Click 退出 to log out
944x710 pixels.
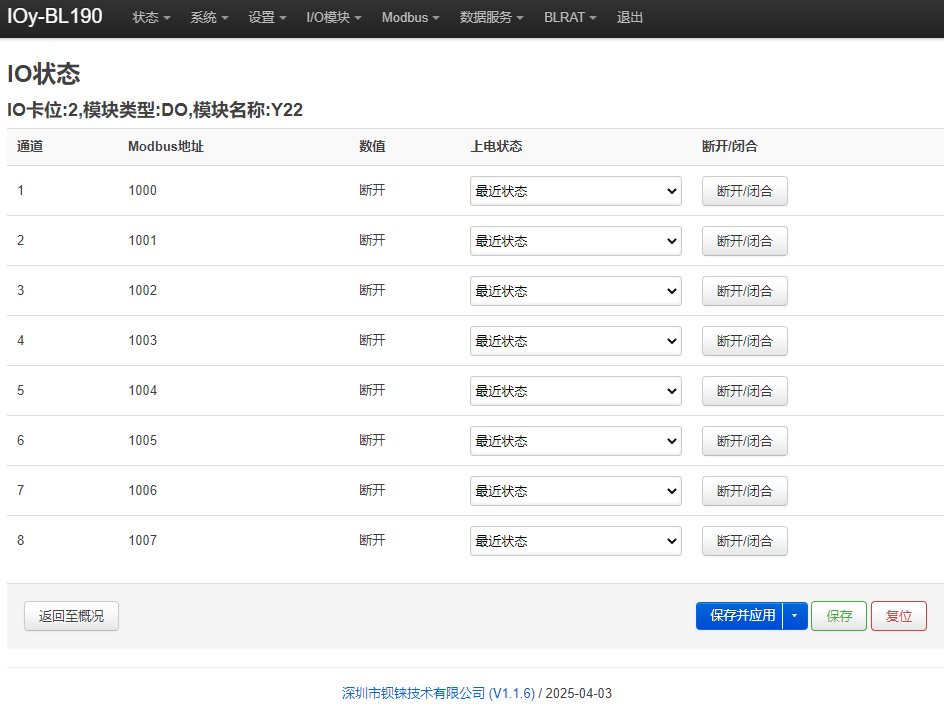click(x=630, y=17)
